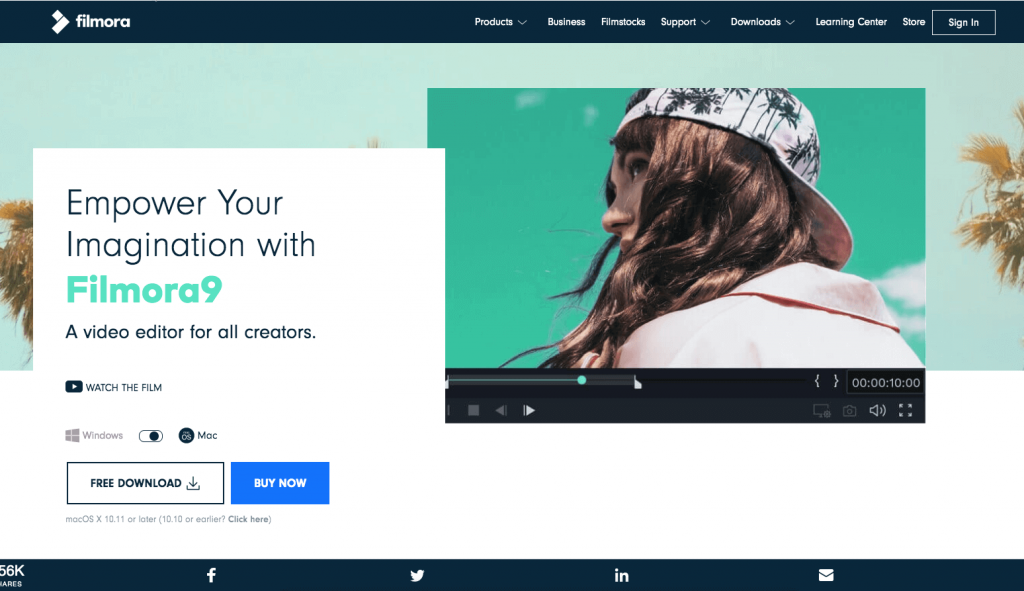Share on Twitter
Viewport: 1024px width, 591px height.
417,575
